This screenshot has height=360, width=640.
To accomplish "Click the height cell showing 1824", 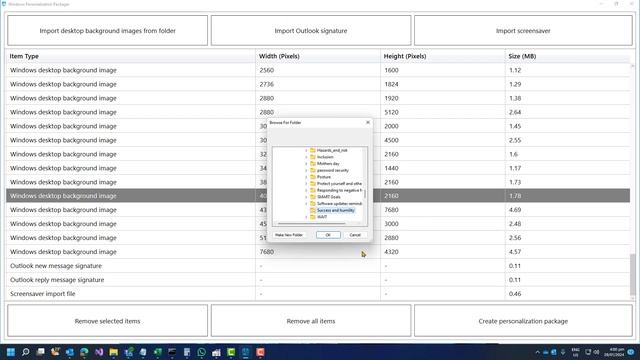I will [x=442, y=84].
